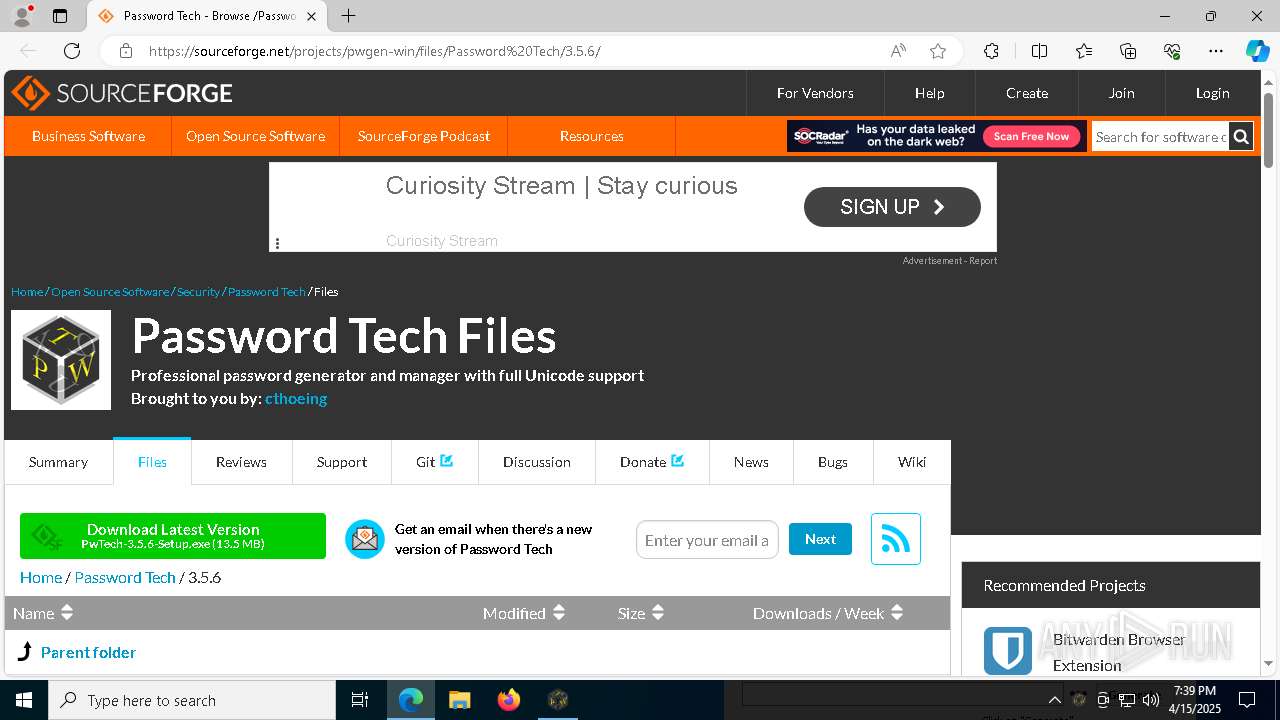The image size is (1280, 720).
Task: Open the Wiki tab
Action: click(x=912, y=462)
